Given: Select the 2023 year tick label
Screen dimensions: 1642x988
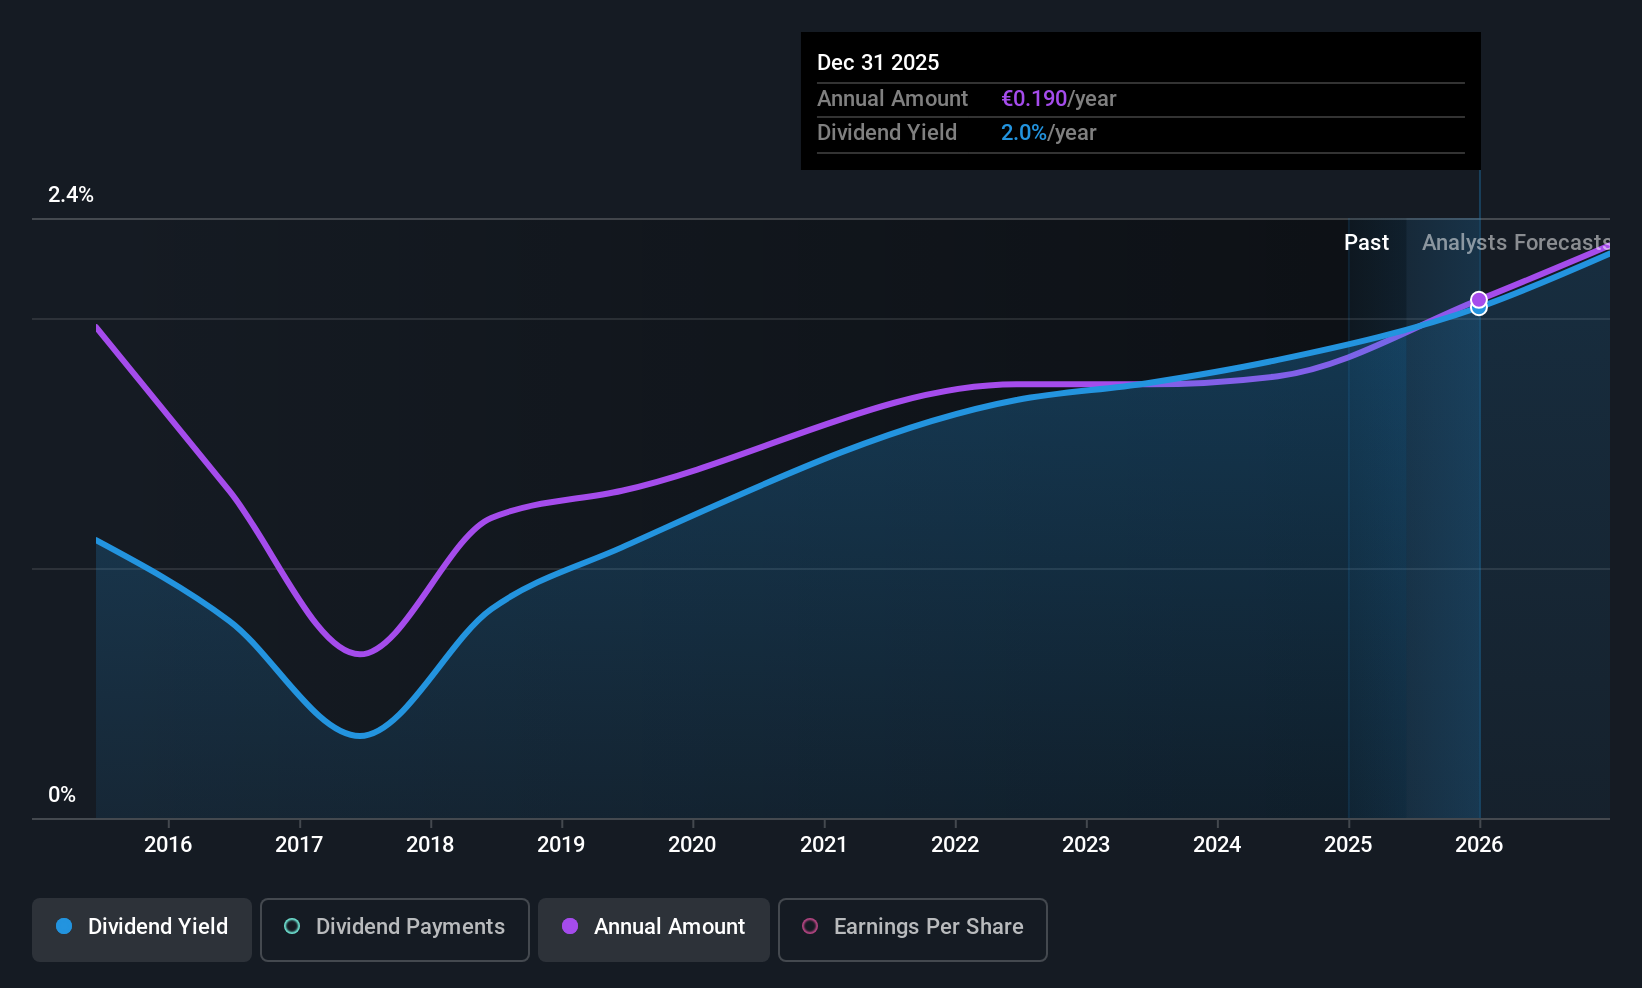Looking at the screenshot, I should click(x=1086, y=845).
